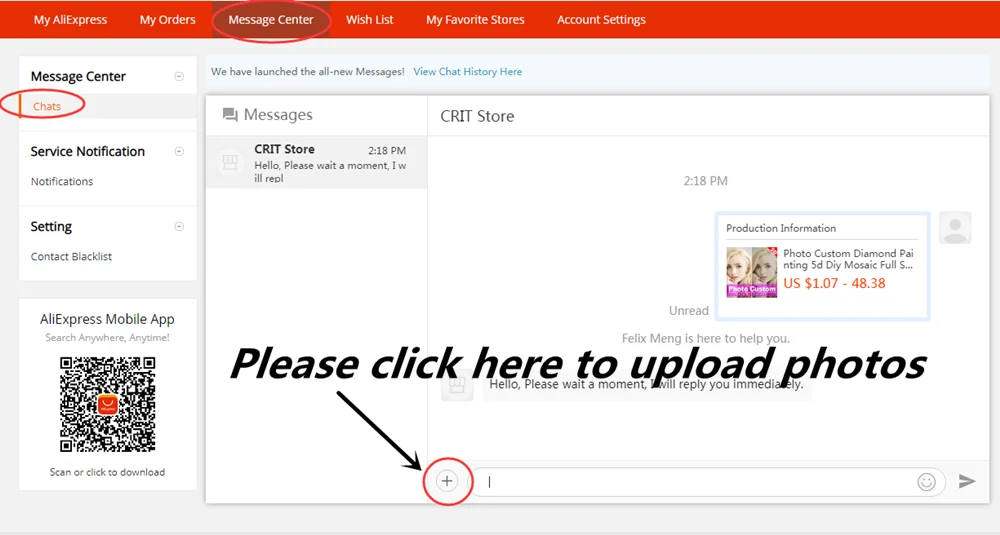Viewport: 1000px width, 535px height.
Task: Click the plus icon to upload photos
Action: coord(447,481)
